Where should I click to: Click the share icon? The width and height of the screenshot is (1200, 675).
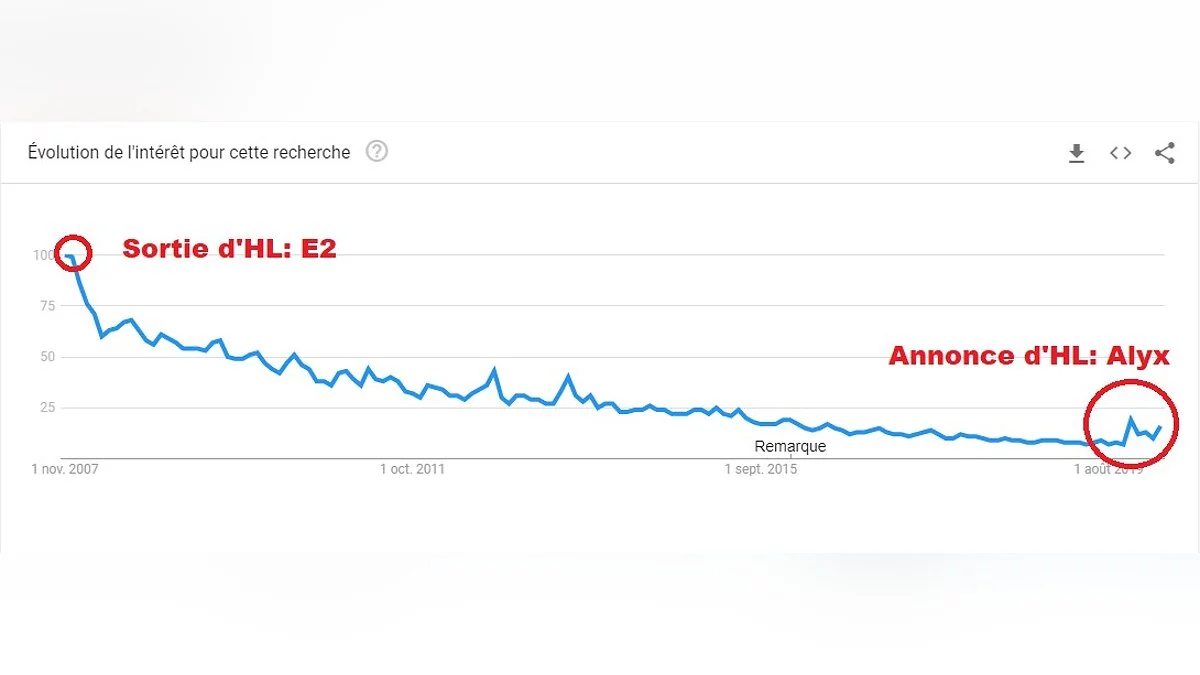pos(1164,153)
